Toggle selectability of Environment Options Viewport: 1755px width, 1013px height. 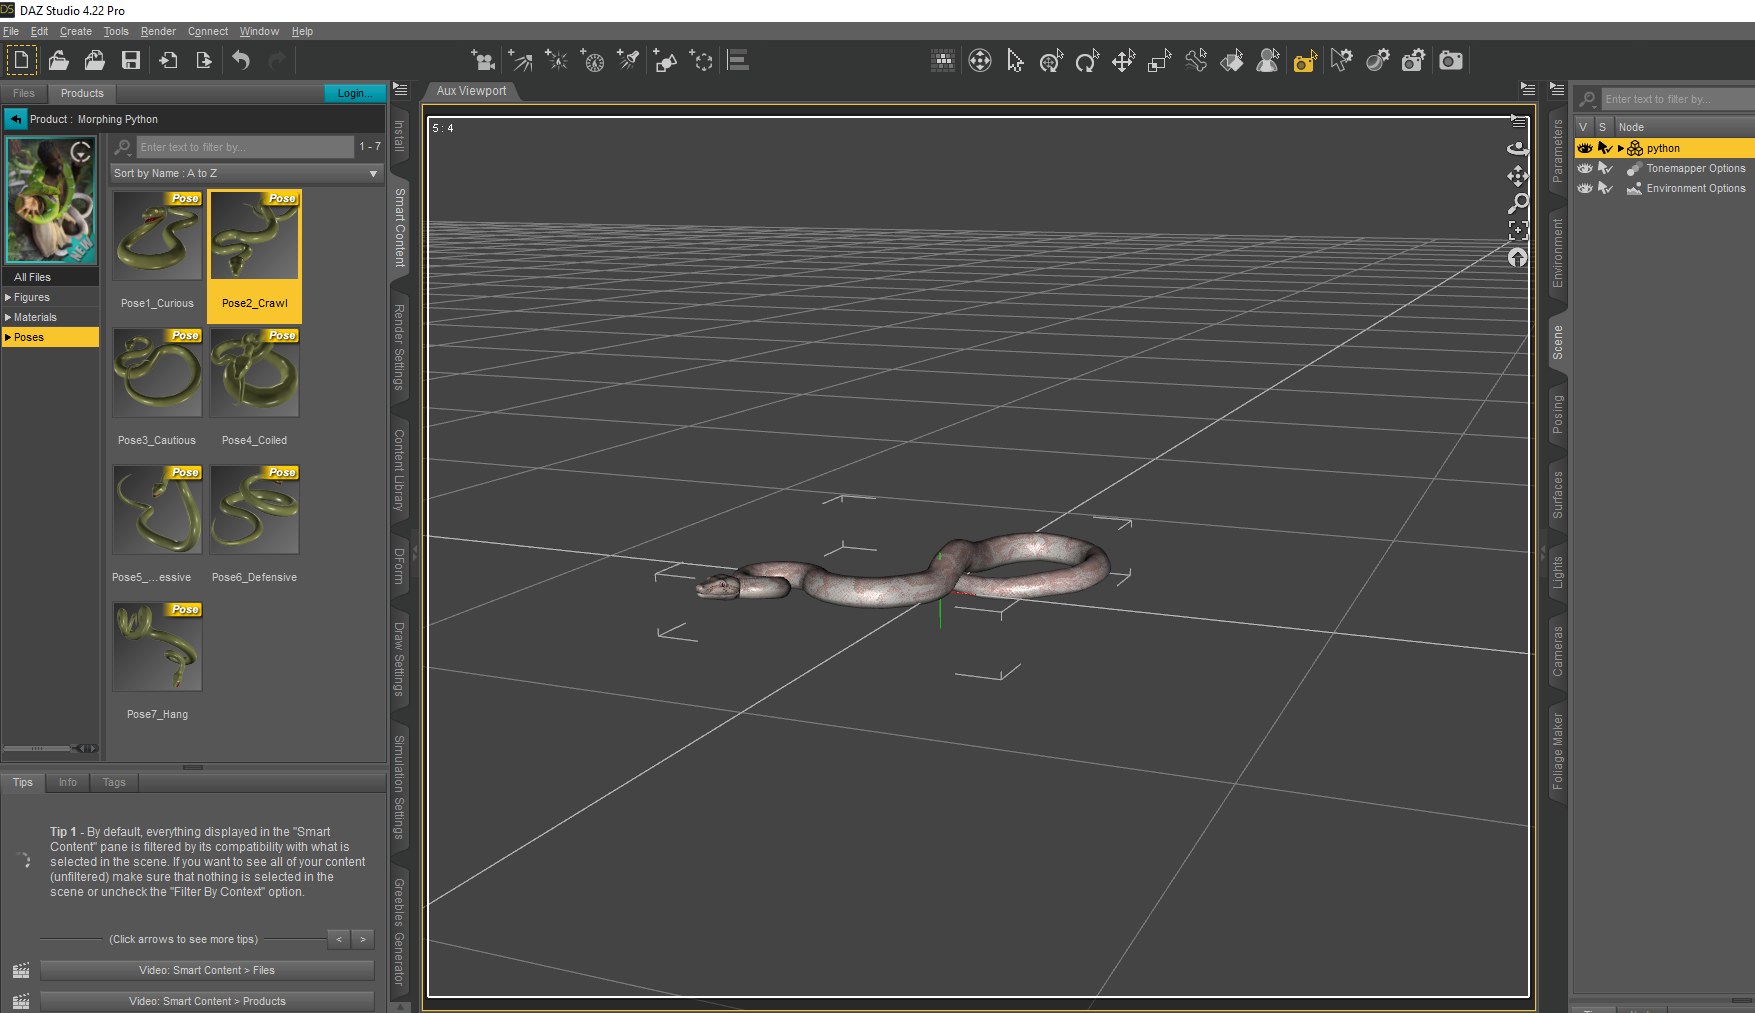coord(1605,188)
